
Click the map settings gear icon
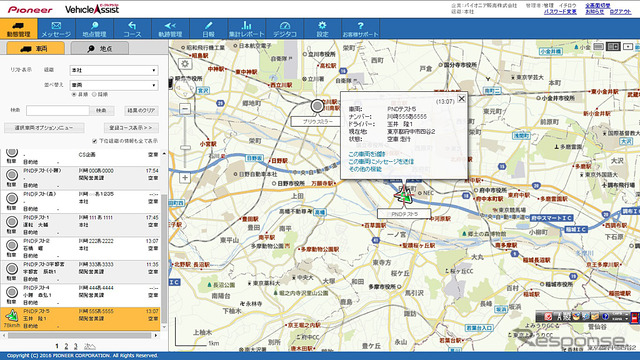click(x=185, y=64)
